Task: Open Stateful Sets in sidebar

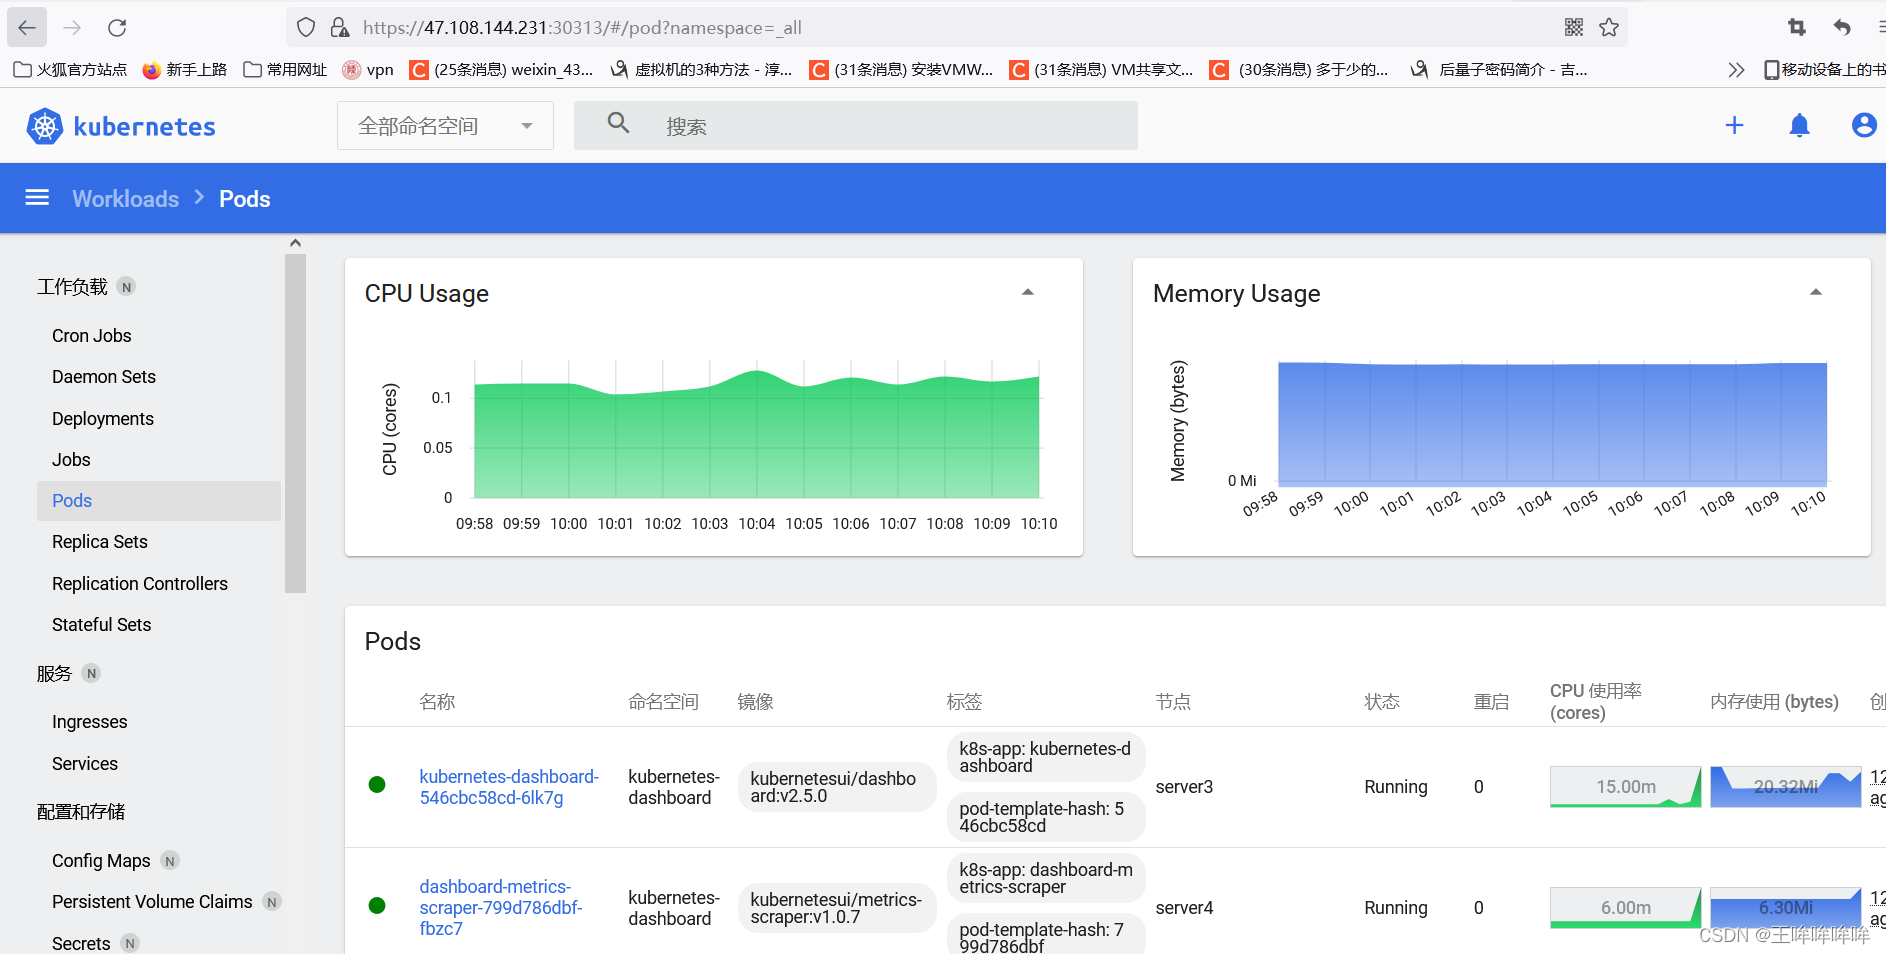Action: click(102, 624)
